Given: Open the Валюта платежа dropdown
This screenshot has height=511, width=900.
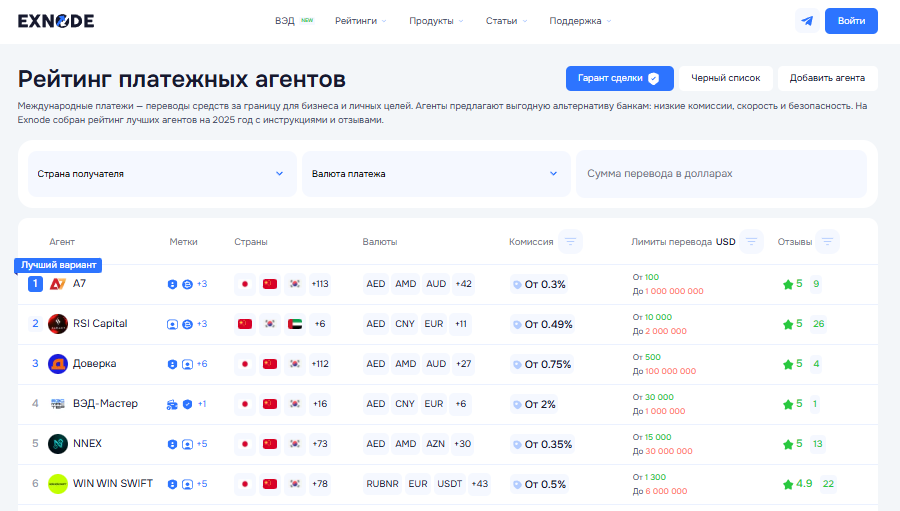Looking at the screenshot, I should tap(436, 174).
